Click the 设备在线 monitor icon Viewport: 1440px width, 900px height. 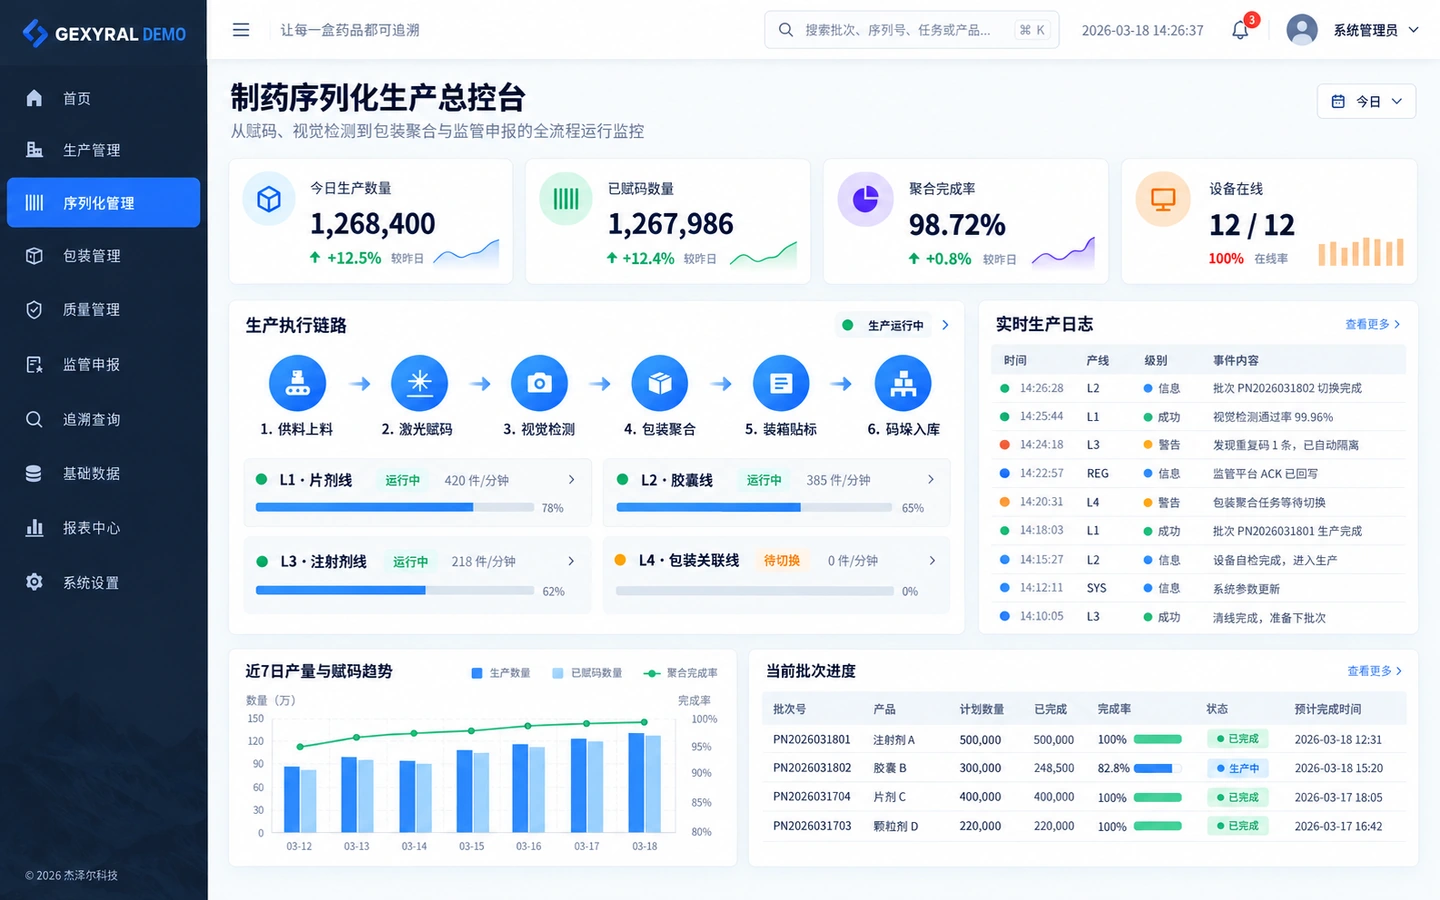pos(1163,199)
